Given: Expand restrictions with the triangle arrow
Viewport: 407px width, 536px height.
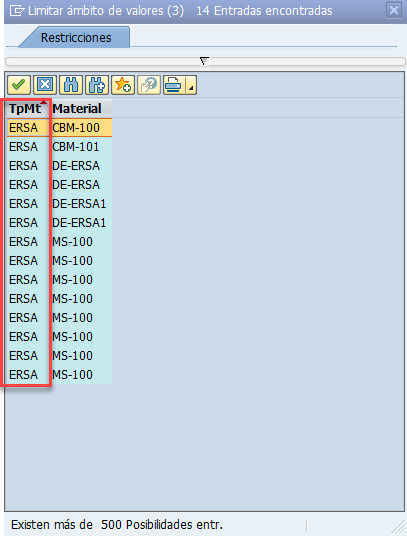Looking at the screenshot, I should pos(204,62).
